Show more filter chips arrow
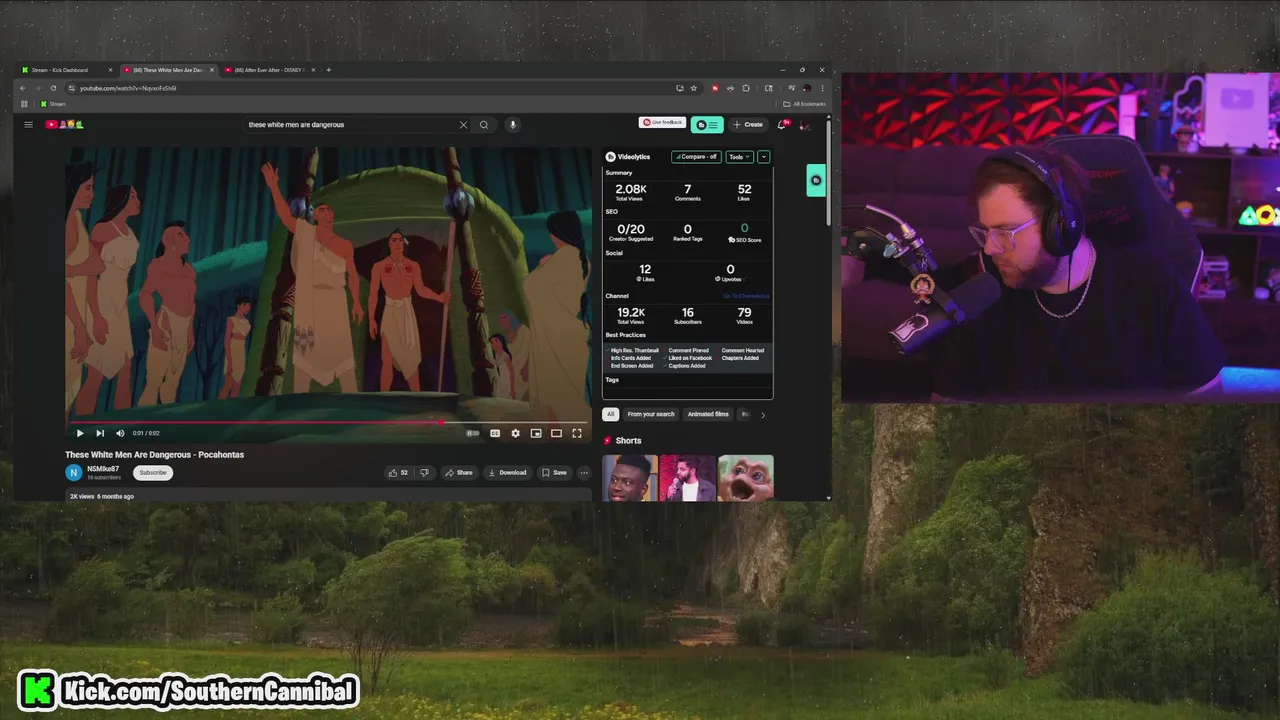Image resolution: width=1280 pixels, height=720 pixels. click(x=763, y=414)
